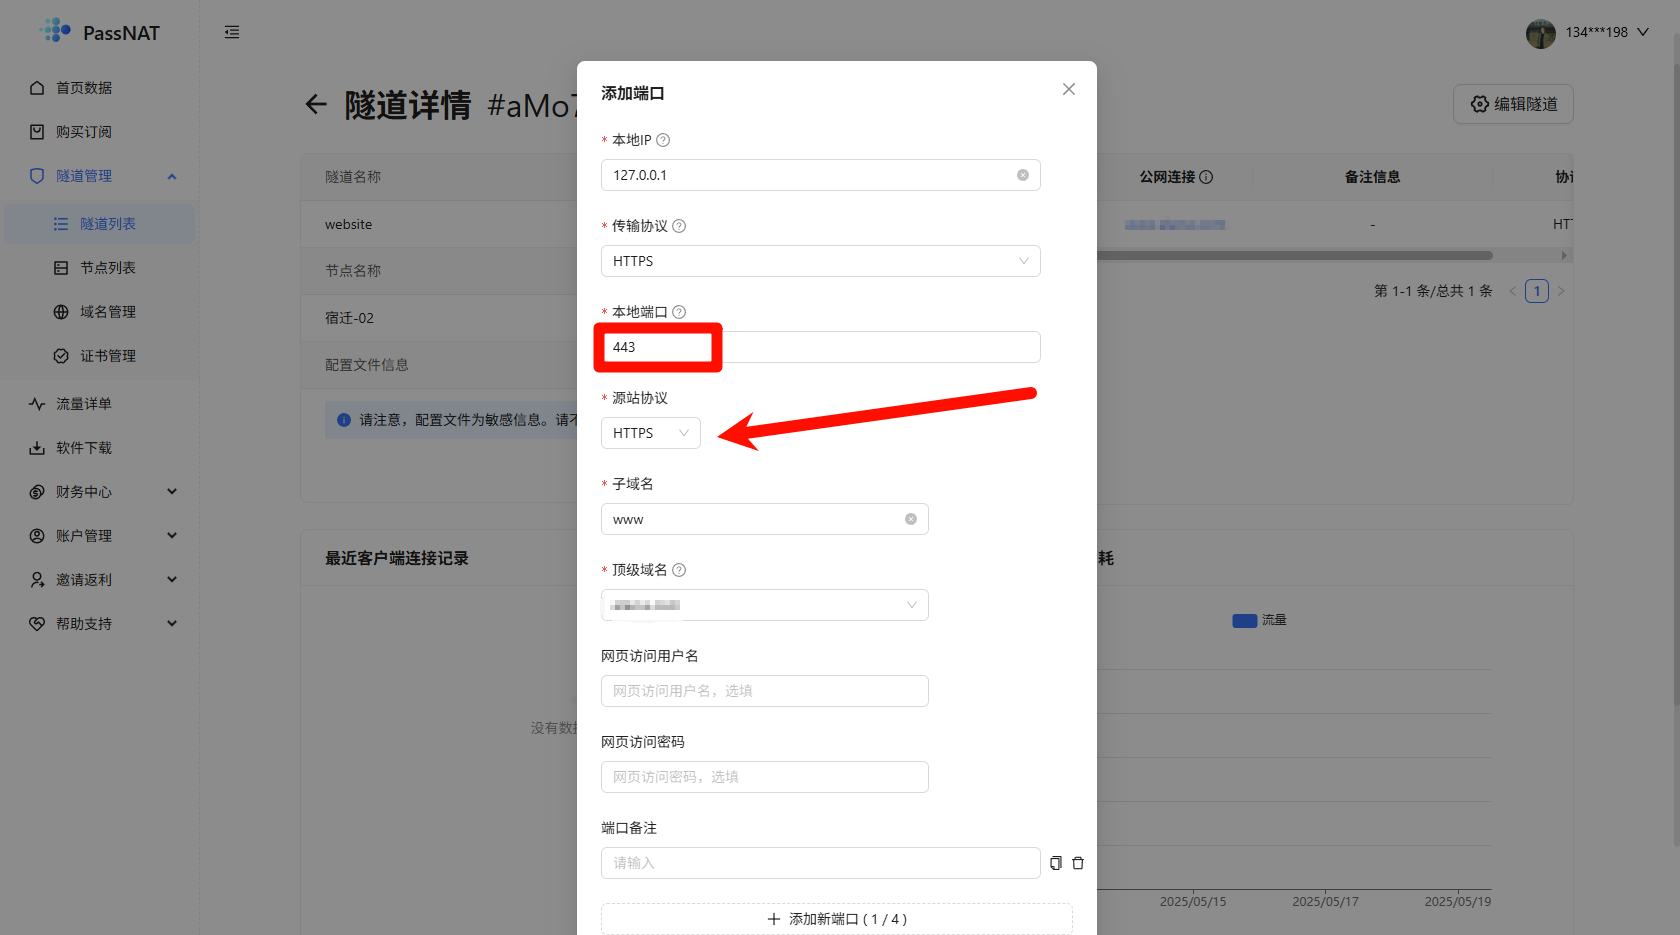Click the 网页访问用户名 input field

tap(764, 691)
